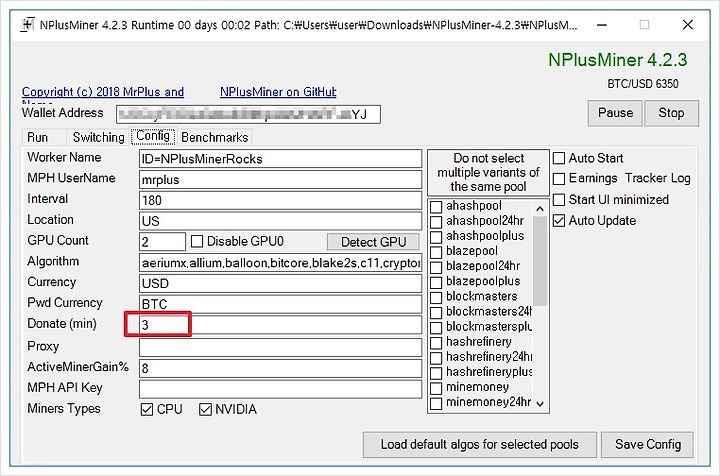Click the Location field
The height and width of the screenshot is (476, 720).
(280, 221)
